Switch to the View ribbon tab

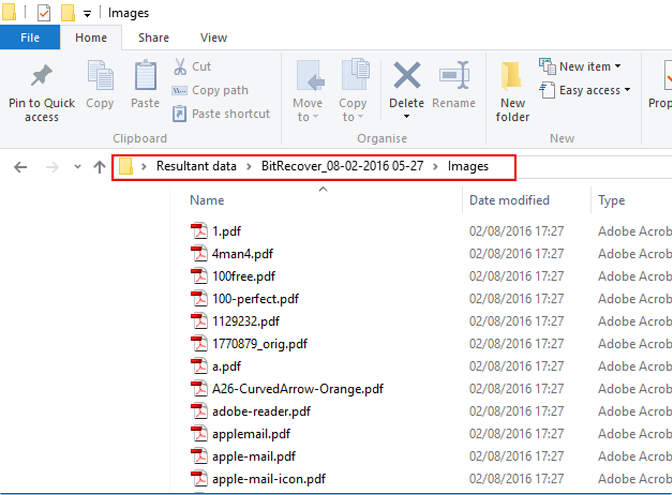[x=213, y=37]
